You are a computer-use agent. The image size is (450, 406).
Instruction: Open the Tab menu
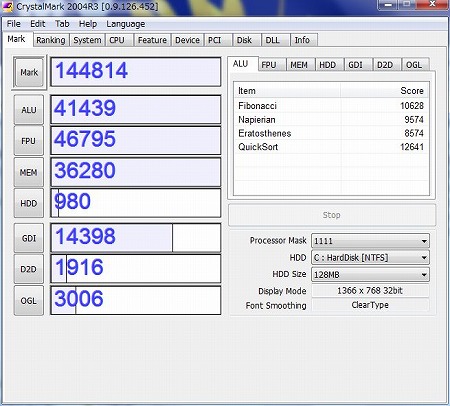click(62, 24)
